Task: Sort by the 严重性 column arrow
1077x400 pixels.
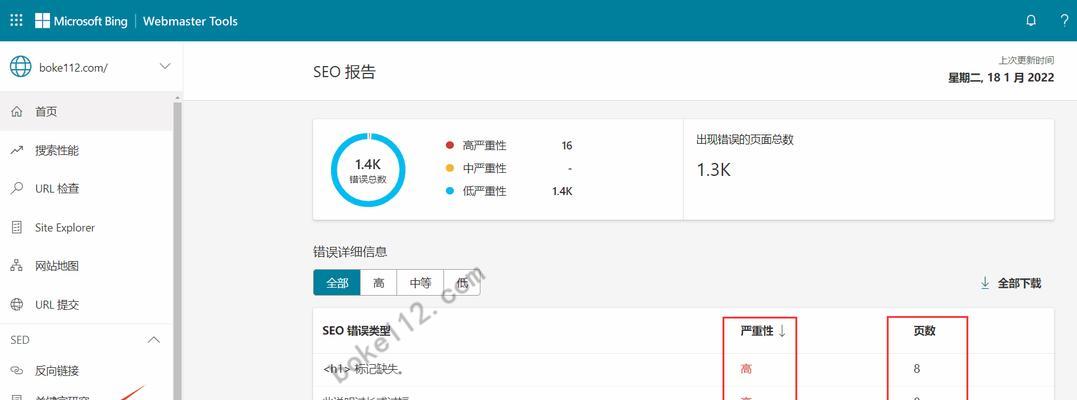Action: (x=782, y=331)
